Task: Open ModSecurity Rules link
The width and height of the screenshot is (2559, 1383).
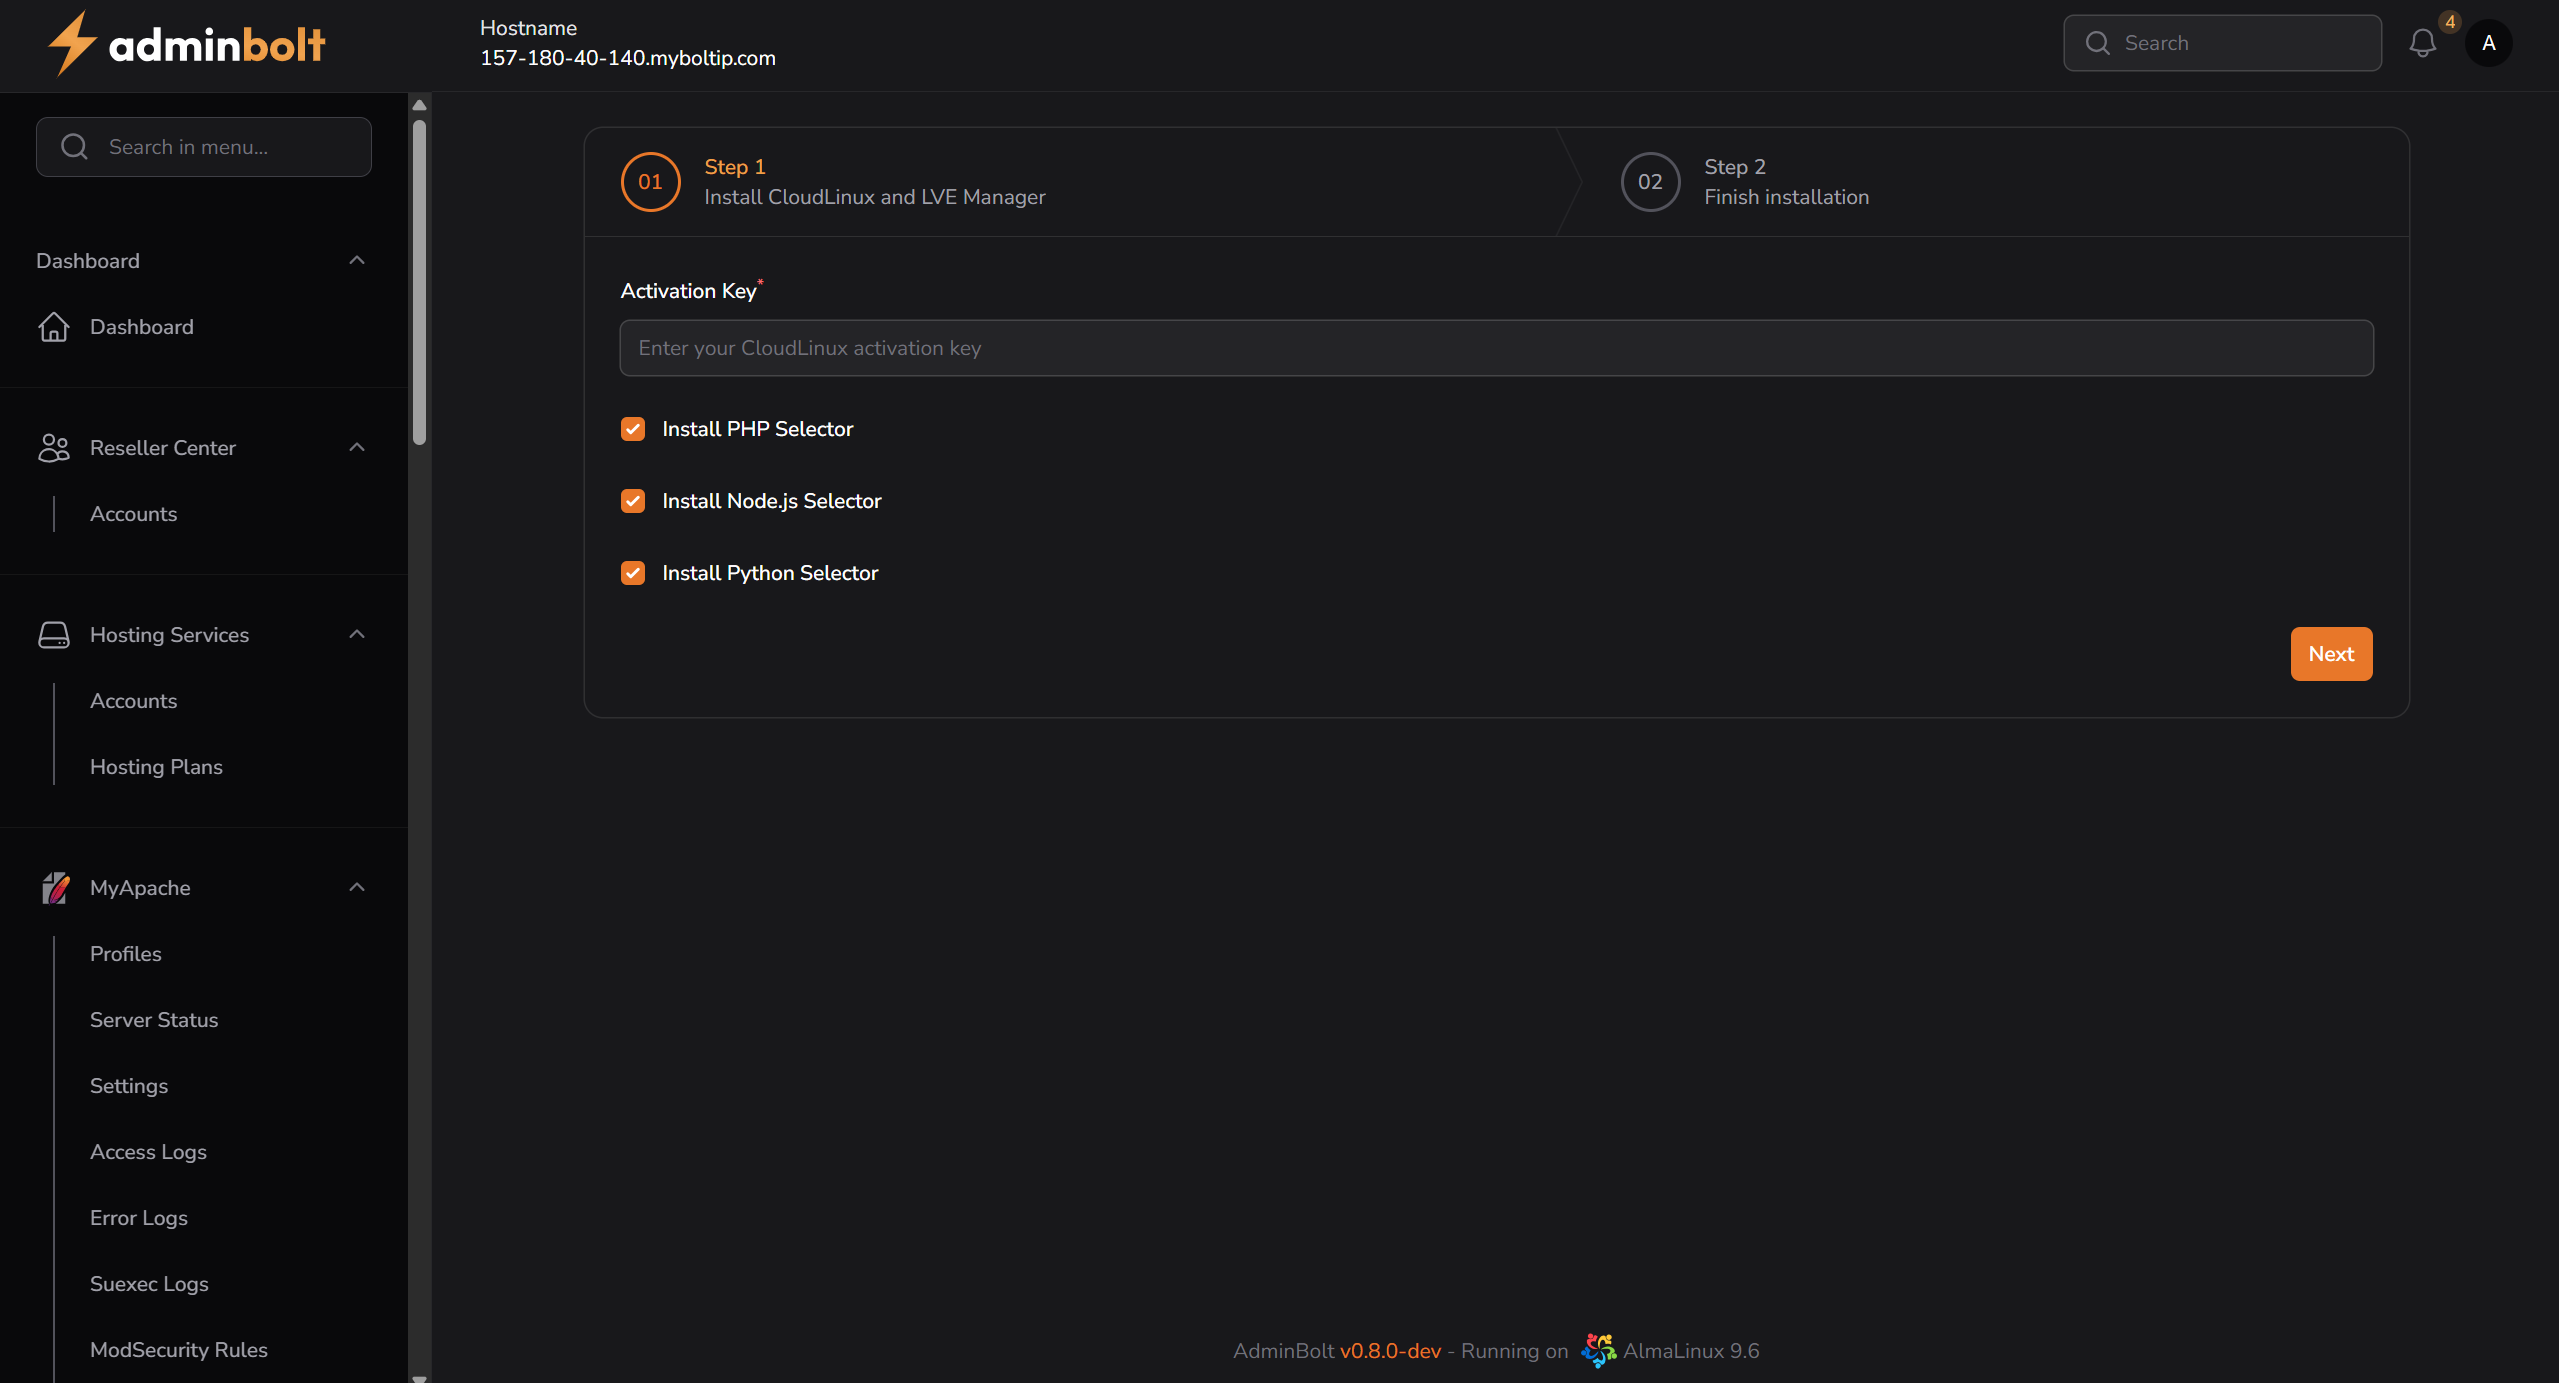Action: (179, 1350)
